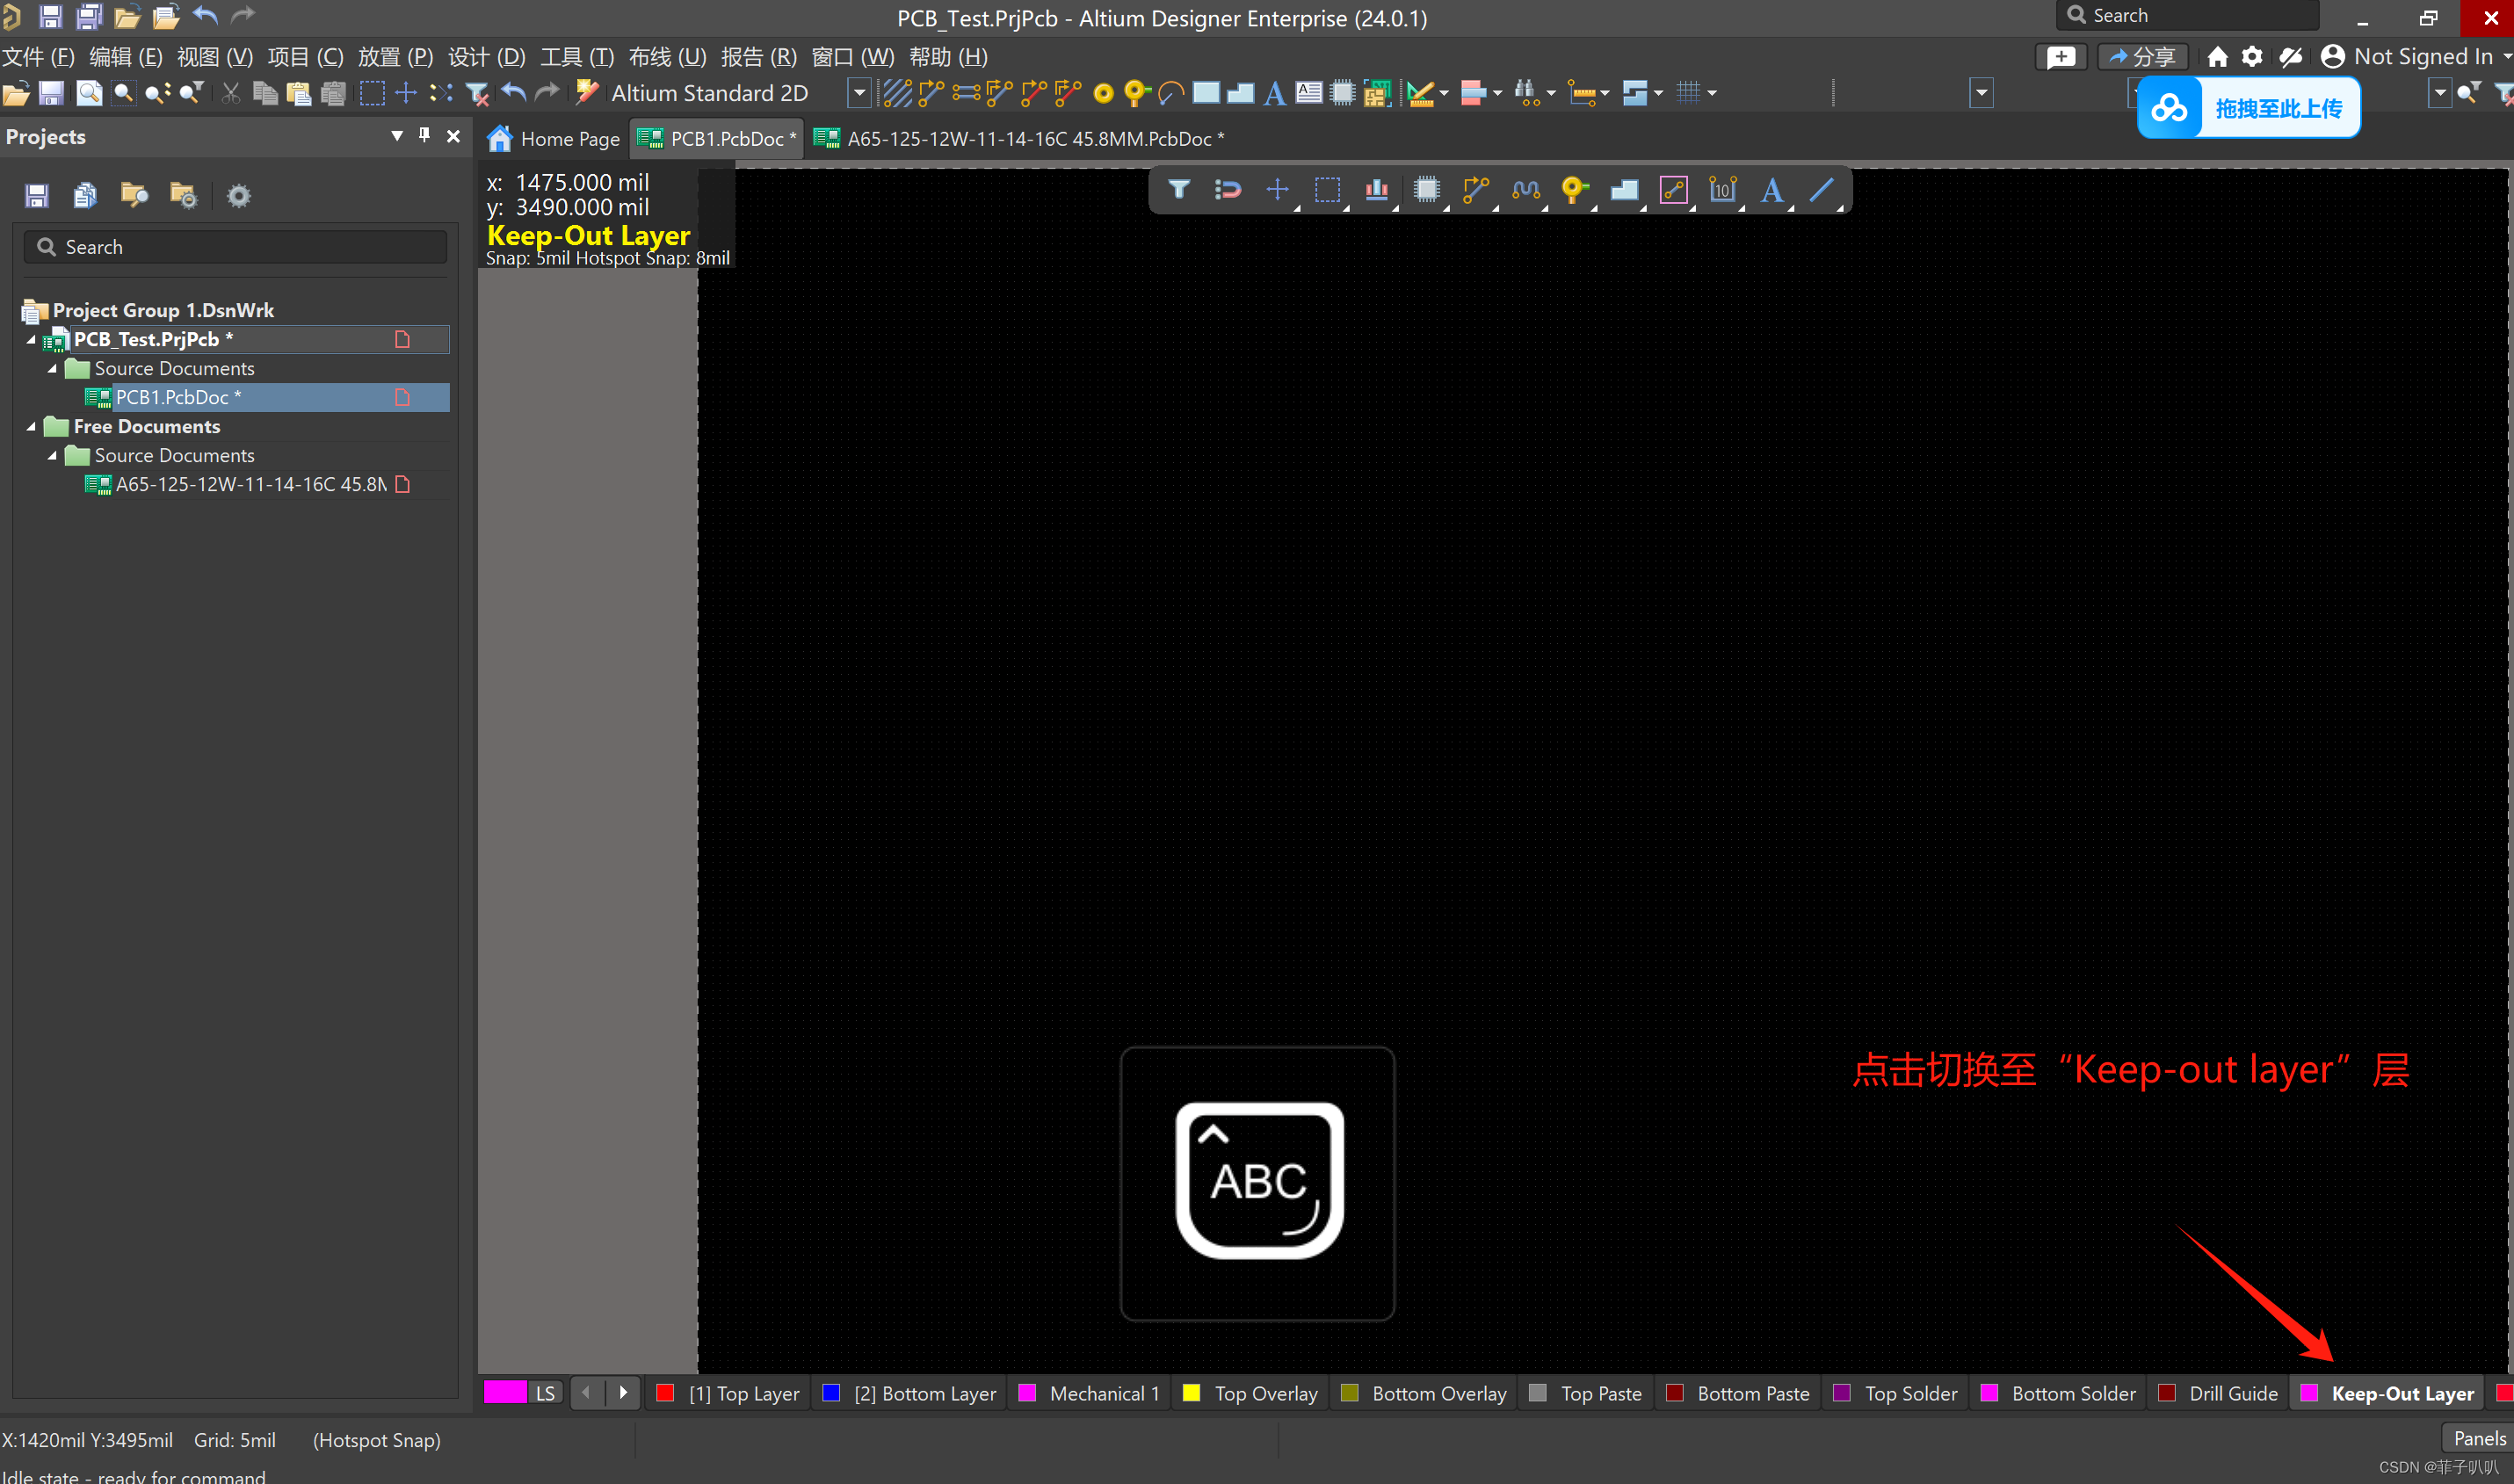2514x1484 pixels.
Task: Open the Altium Standard 2D view dropdown
Action: 858,93
